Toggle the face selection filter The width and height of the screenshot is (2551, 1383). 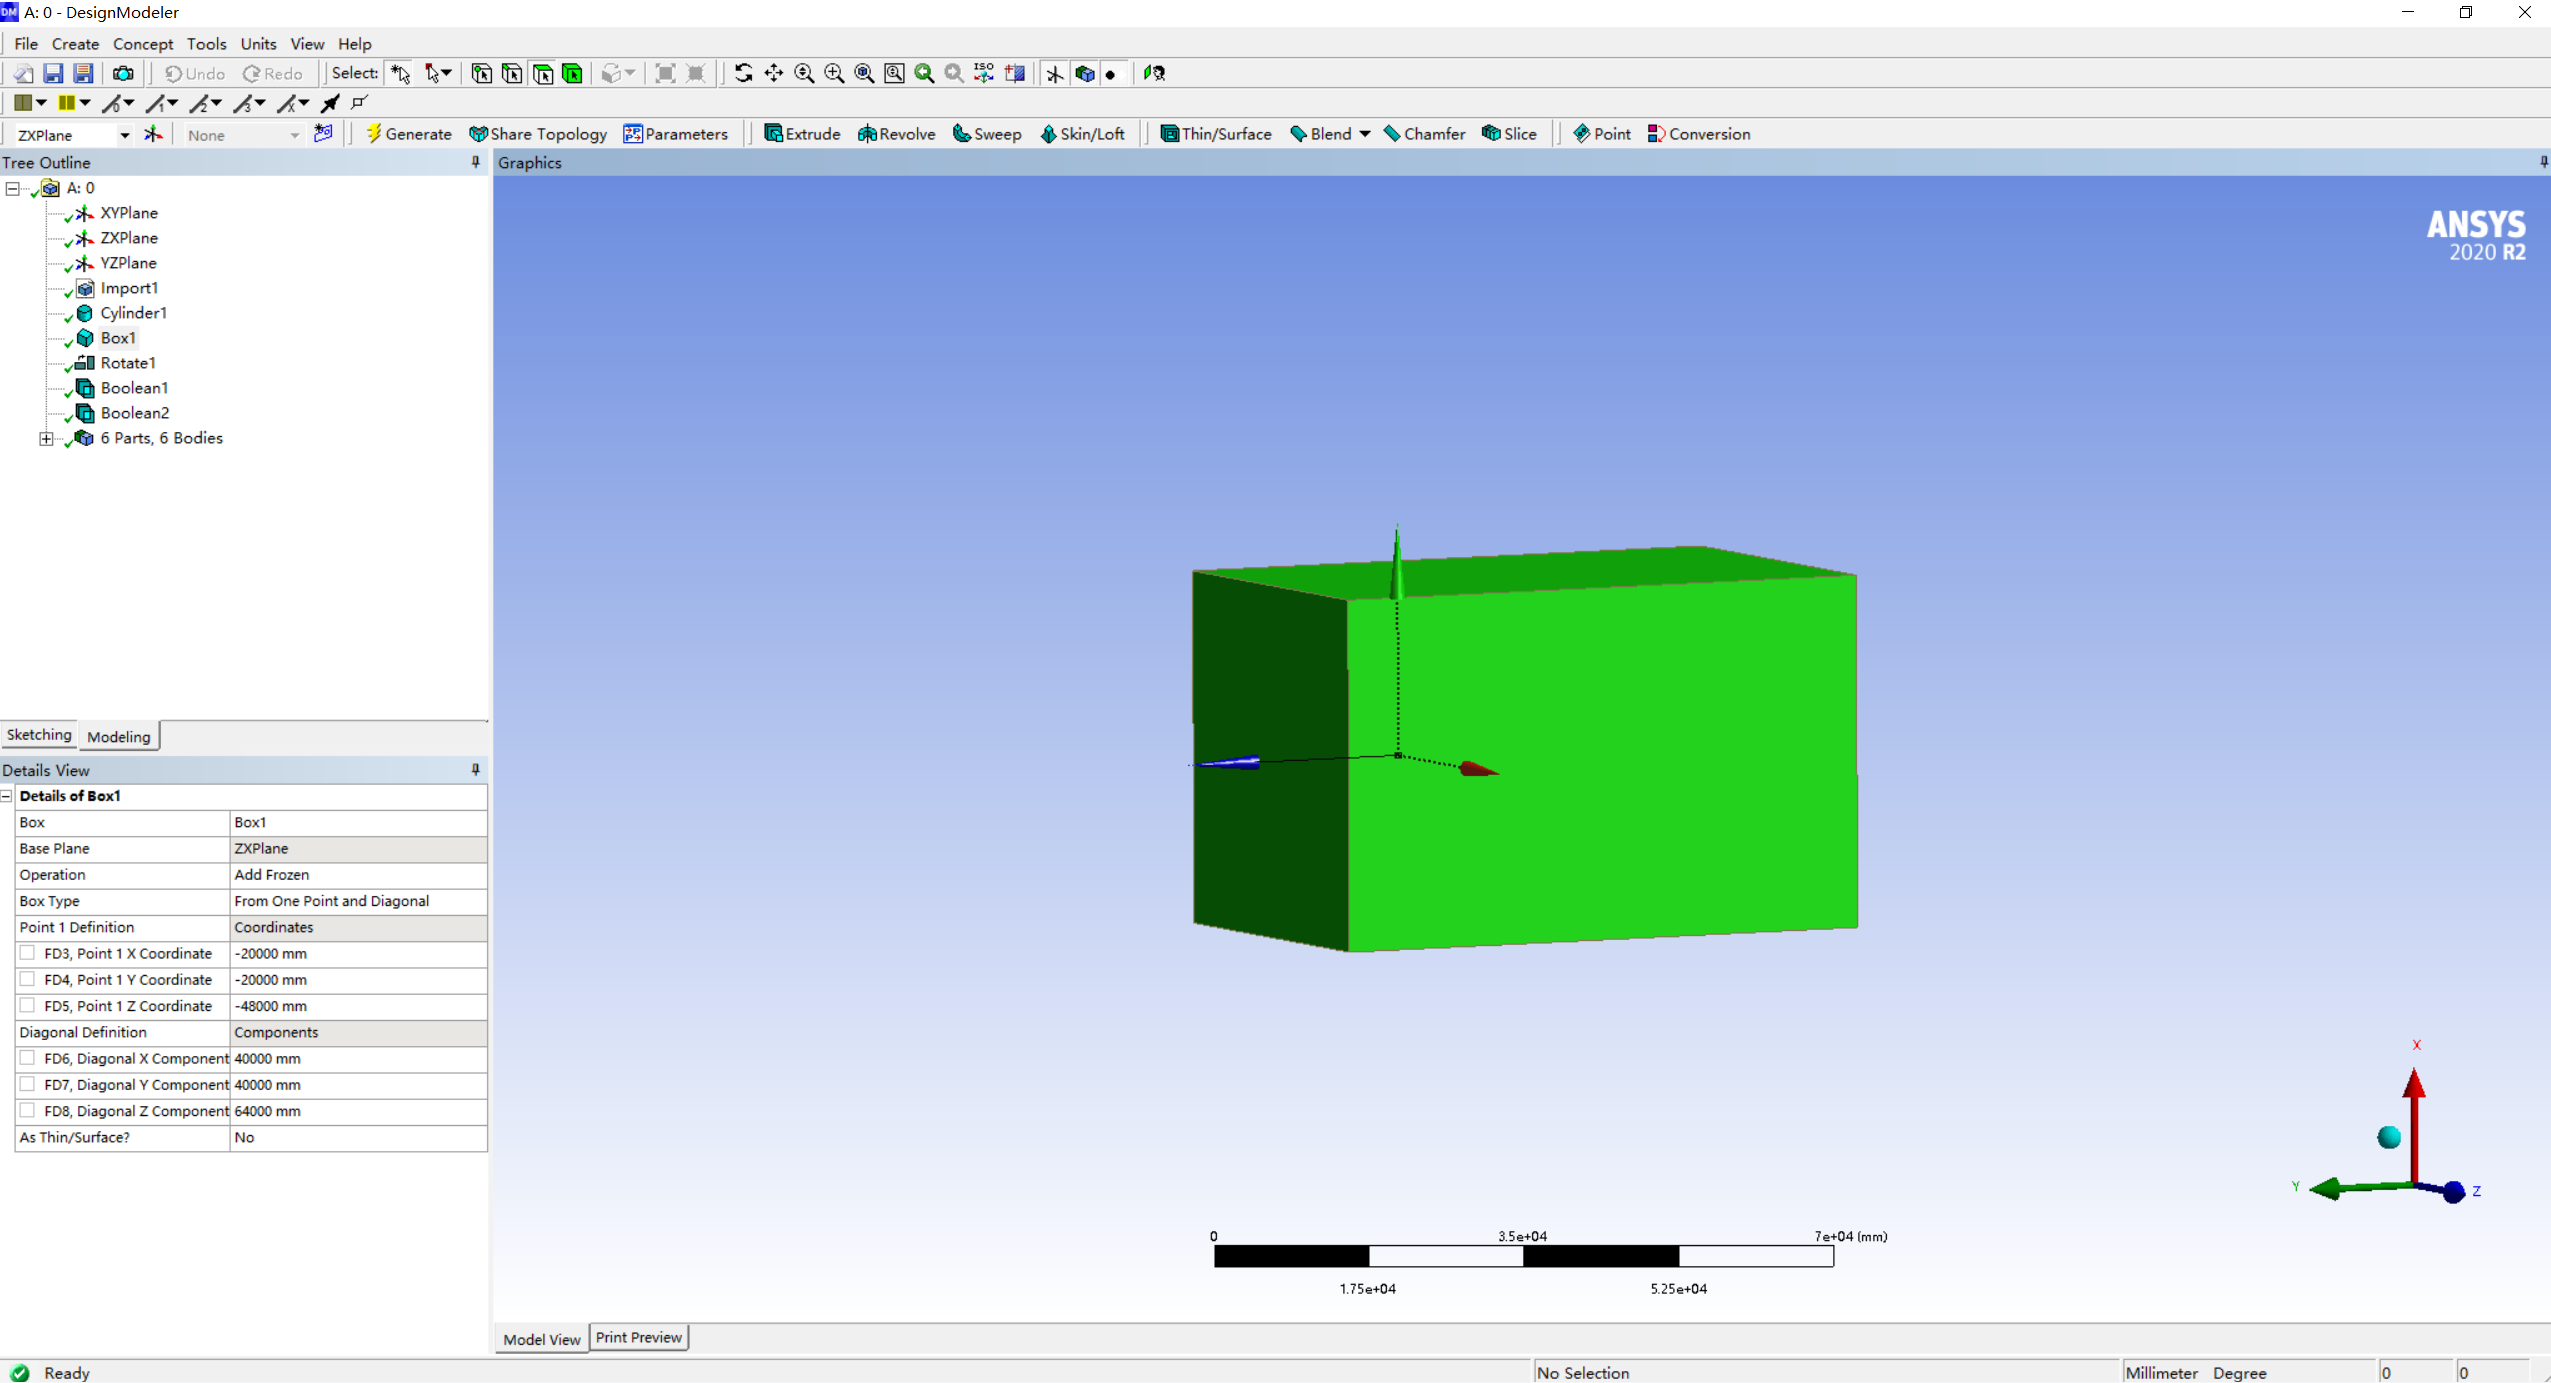543,73
